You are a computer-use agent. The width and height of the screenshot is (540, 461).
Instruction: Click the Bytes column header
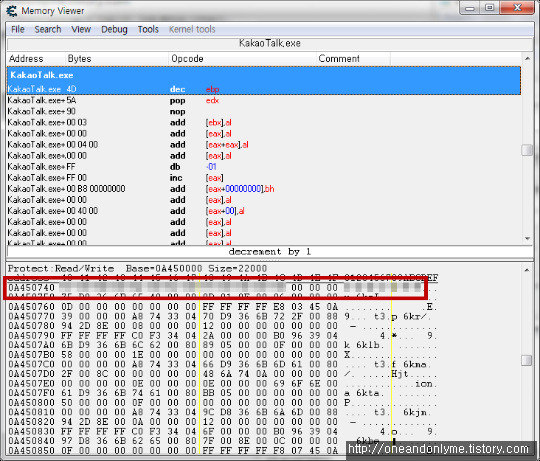coord(116,59)
